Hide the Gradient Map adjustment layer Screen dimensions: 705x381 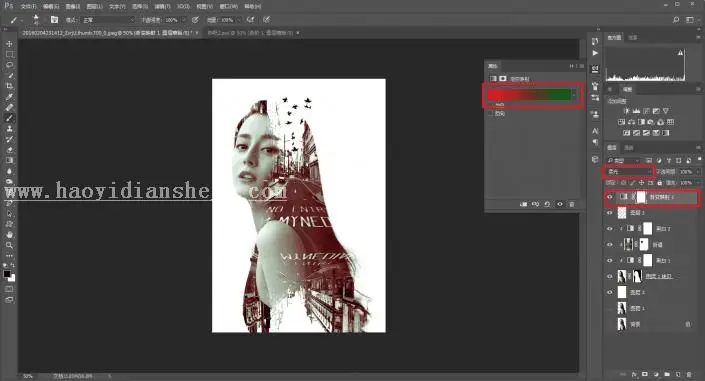coord(610,197)
